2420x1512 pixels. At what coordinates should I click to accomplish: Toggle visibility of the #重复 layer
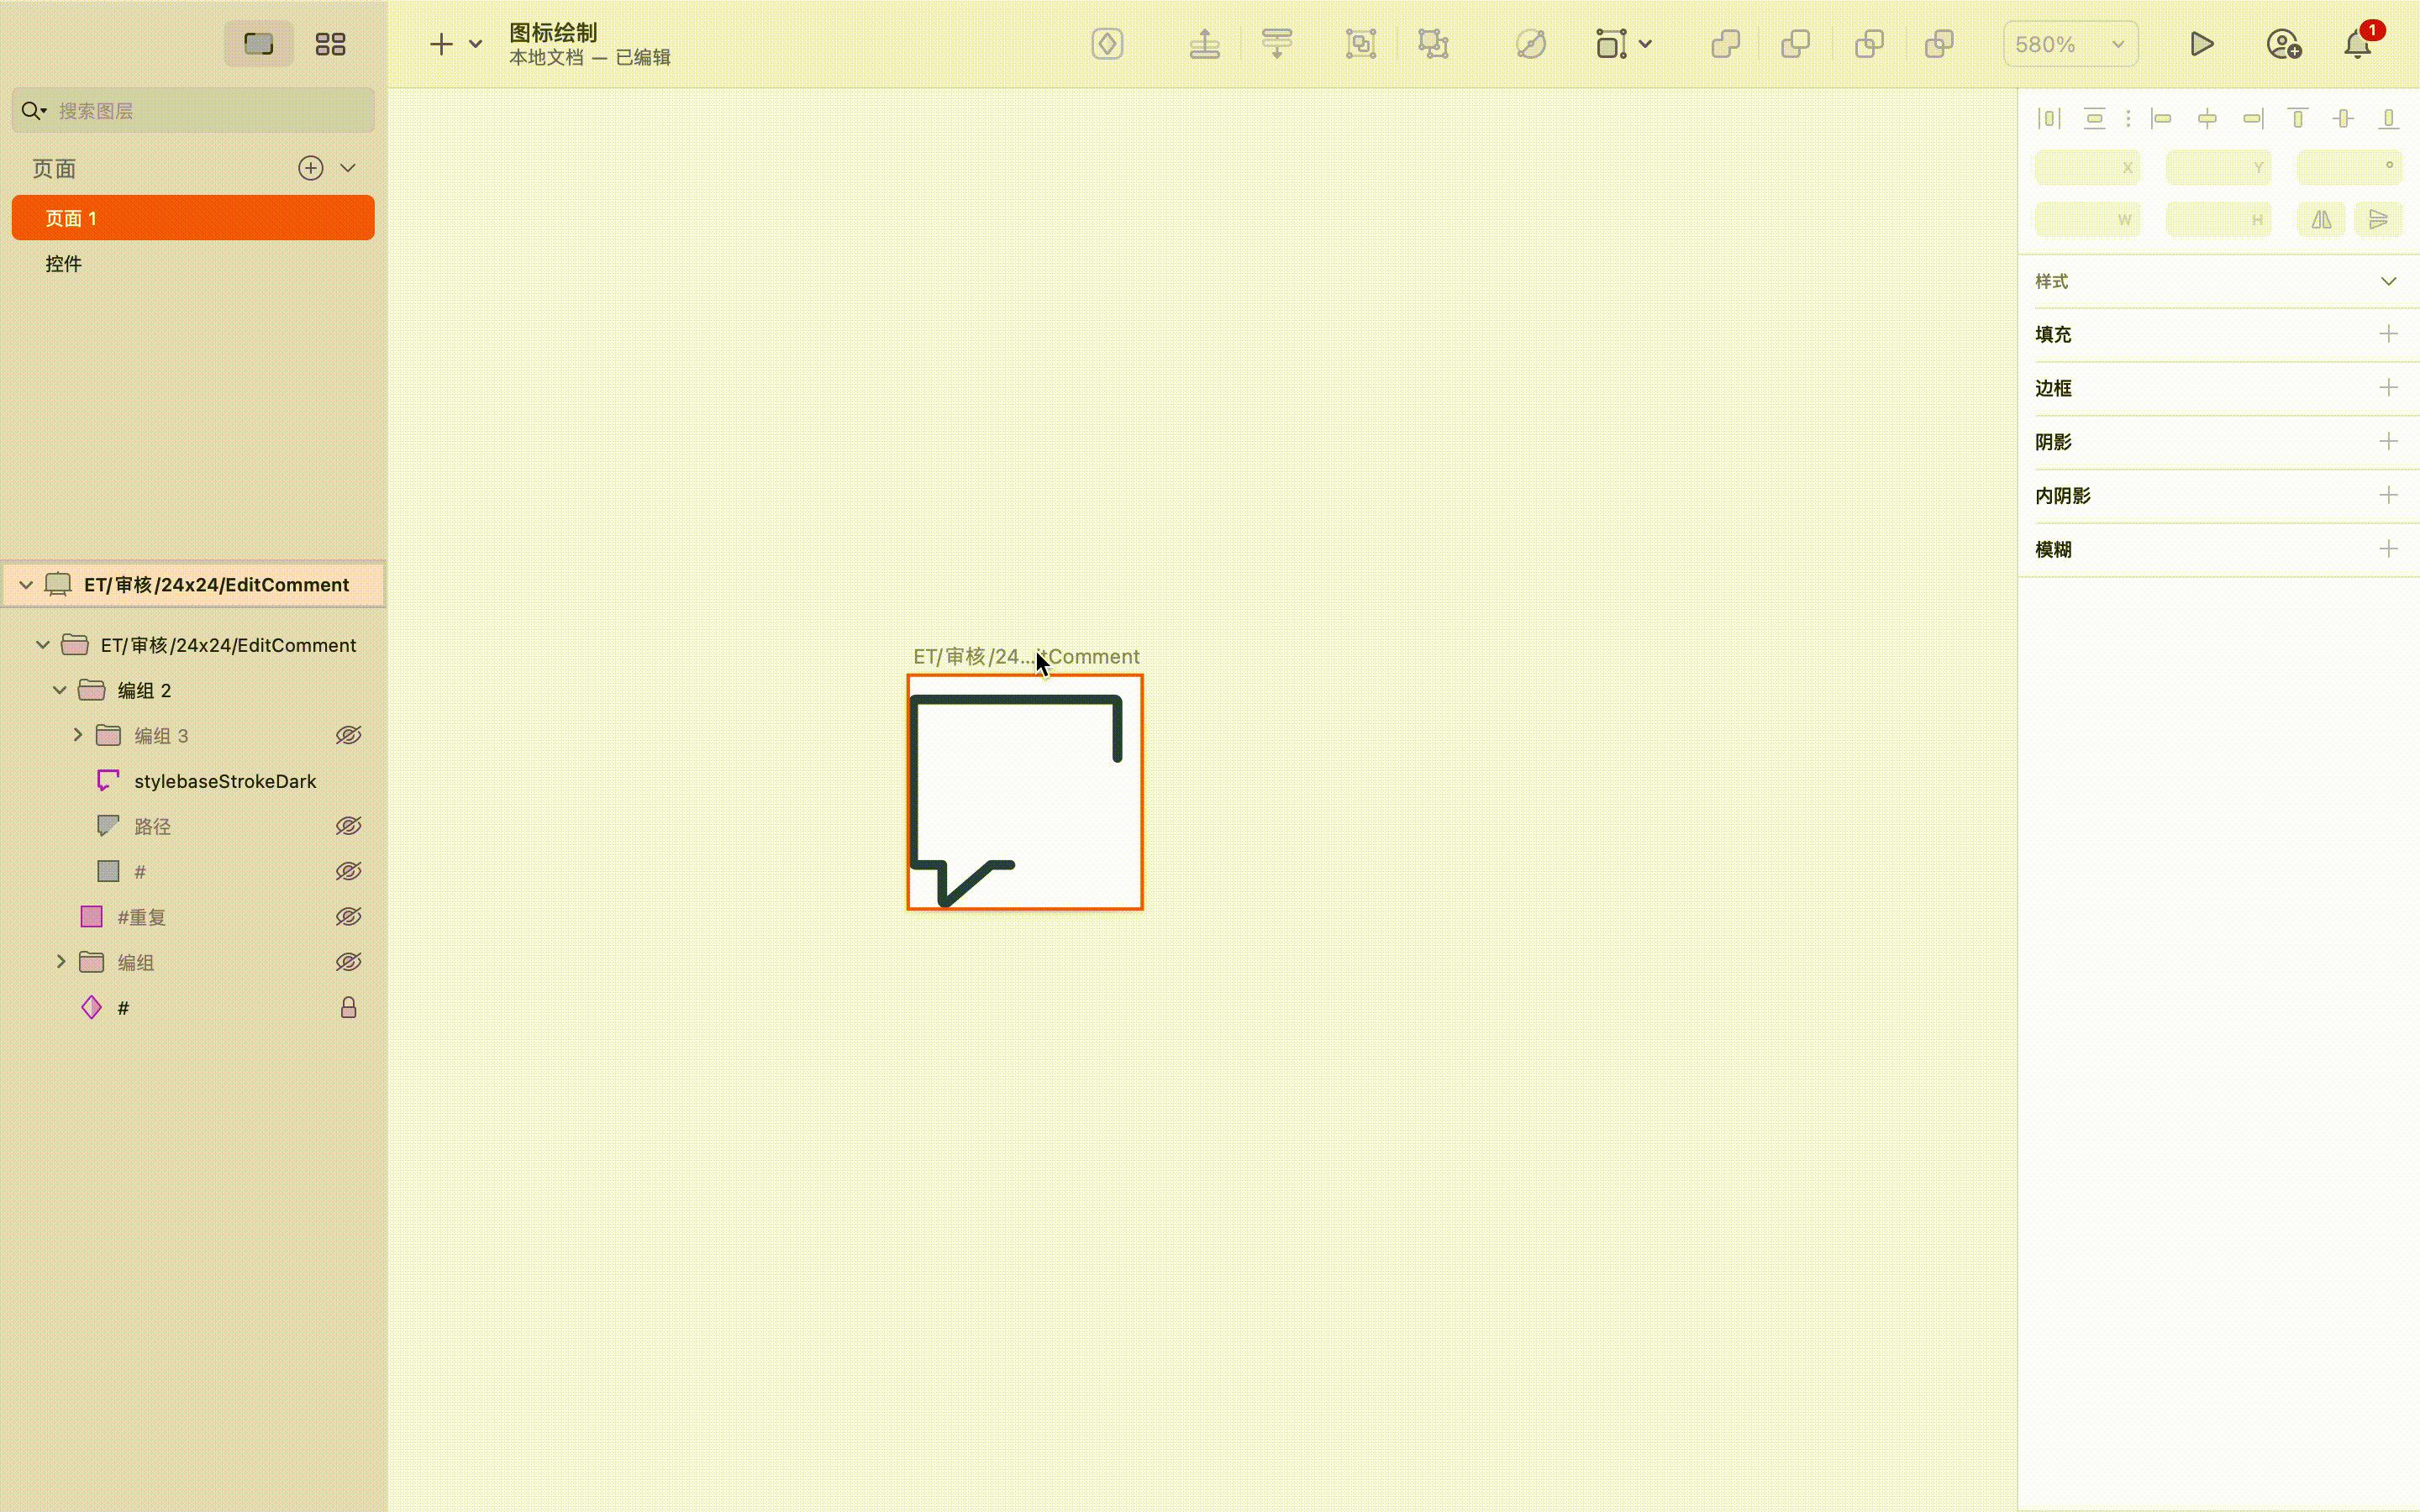coord(348,917)
